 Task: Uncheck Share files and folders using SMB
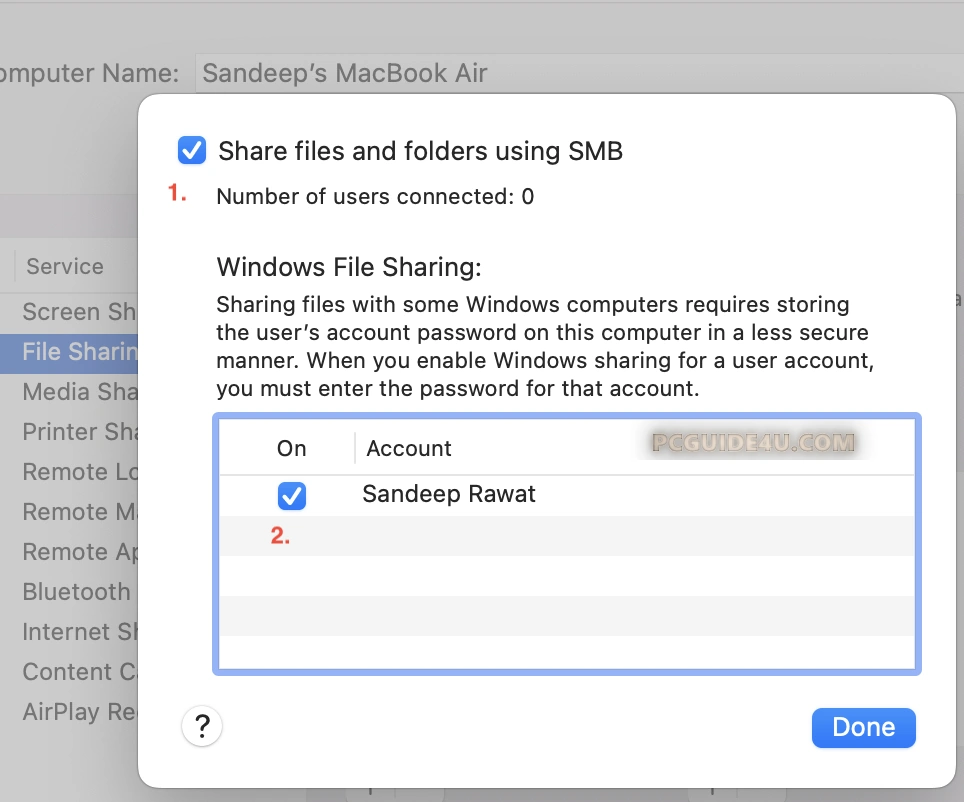[x=191, y=151]
